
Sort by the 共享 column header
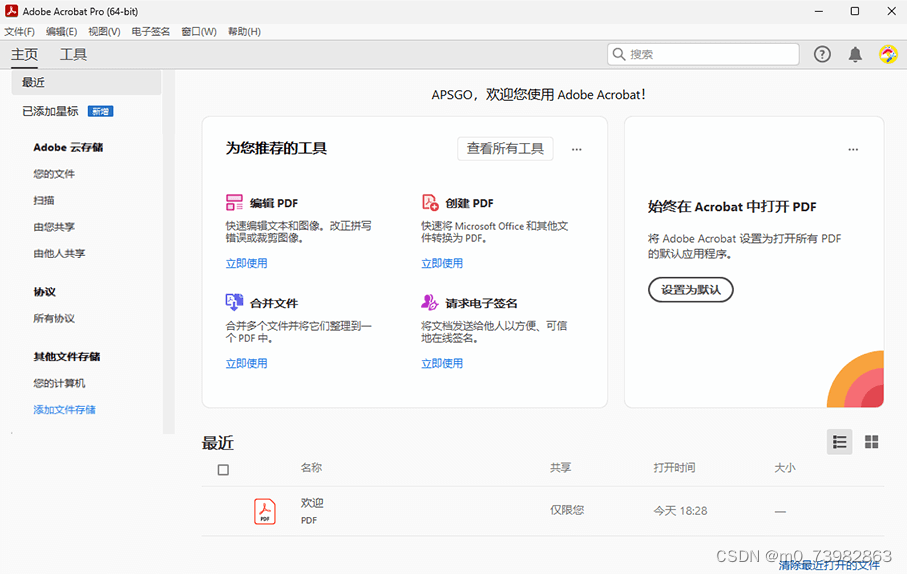(x=560, y=468)
